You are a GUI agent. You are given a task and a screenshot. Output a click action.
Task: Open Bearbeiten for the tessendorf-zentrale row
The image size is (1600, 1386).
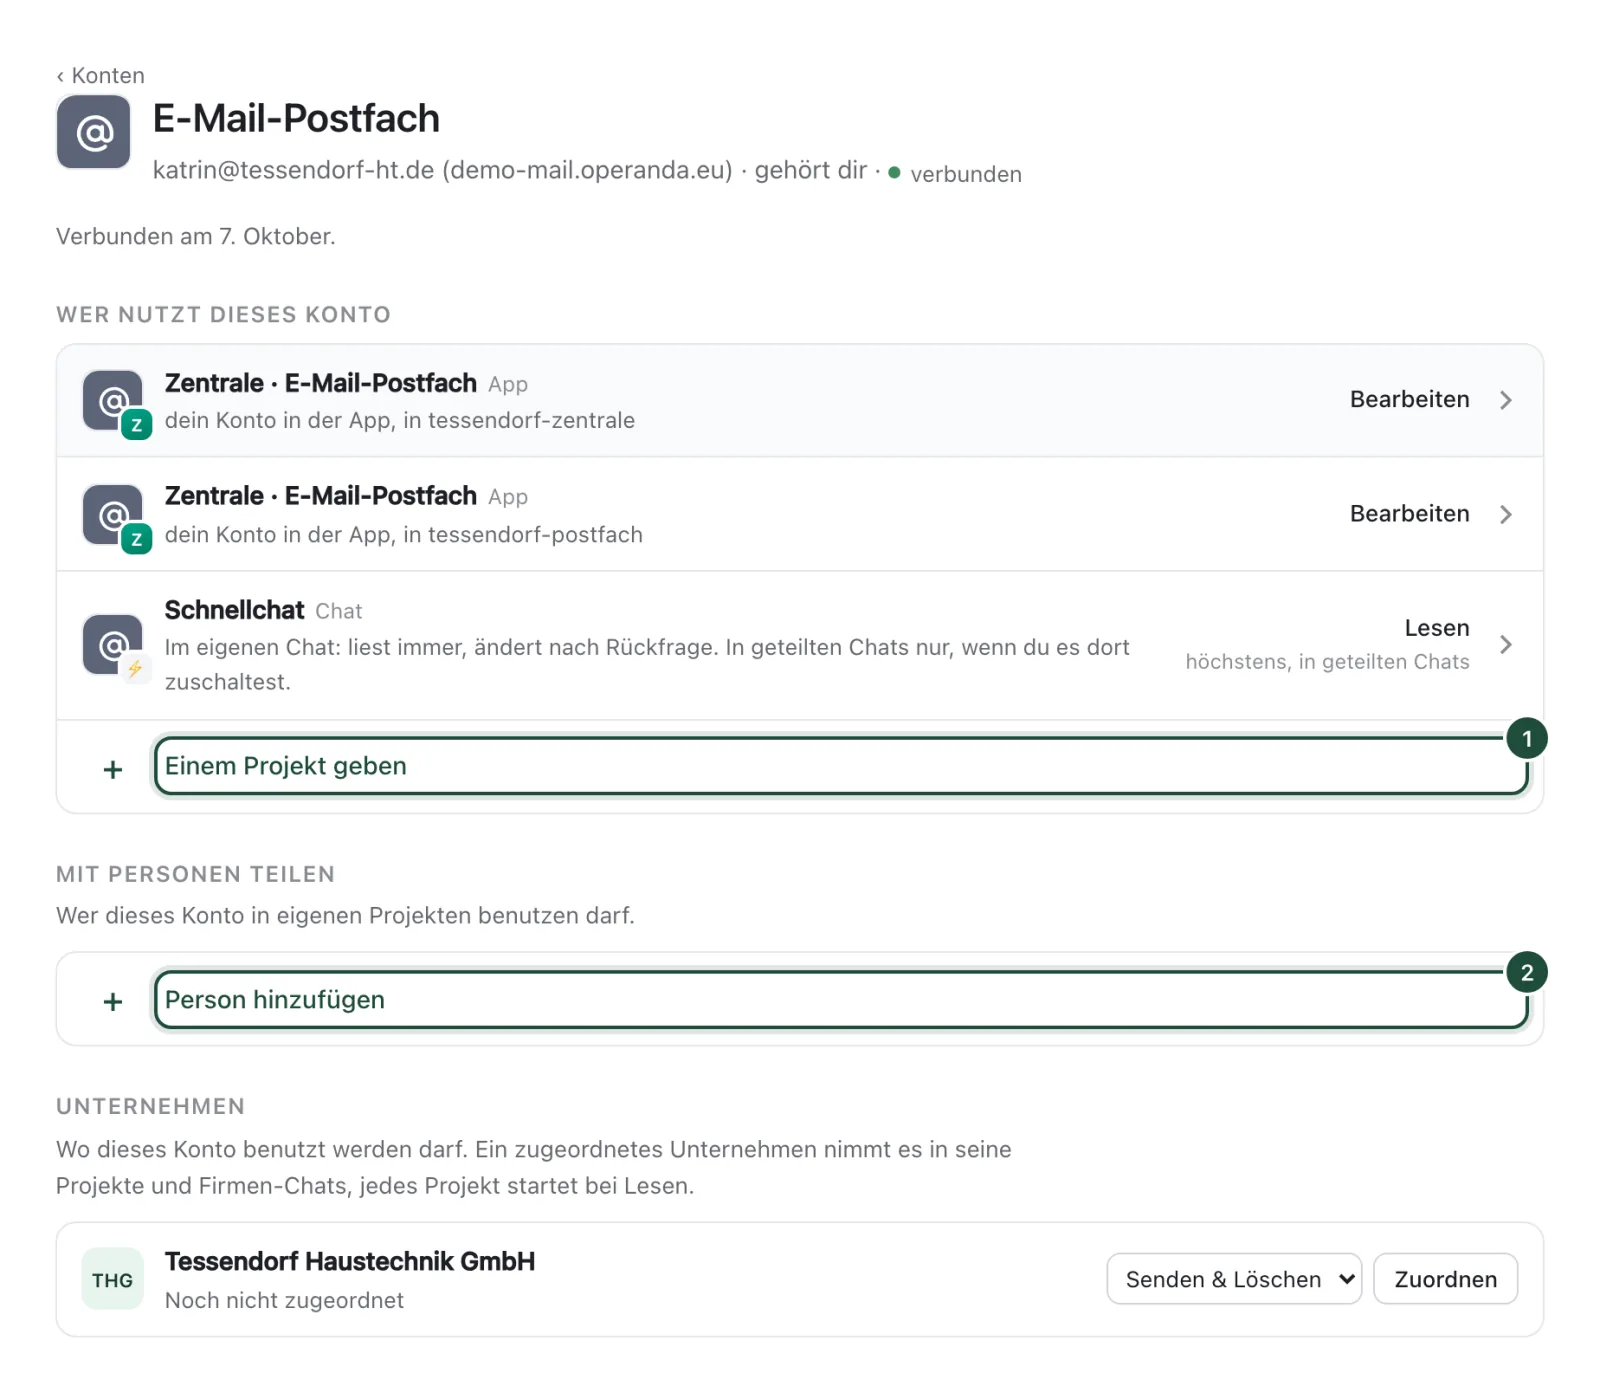tap(1409, 400)
